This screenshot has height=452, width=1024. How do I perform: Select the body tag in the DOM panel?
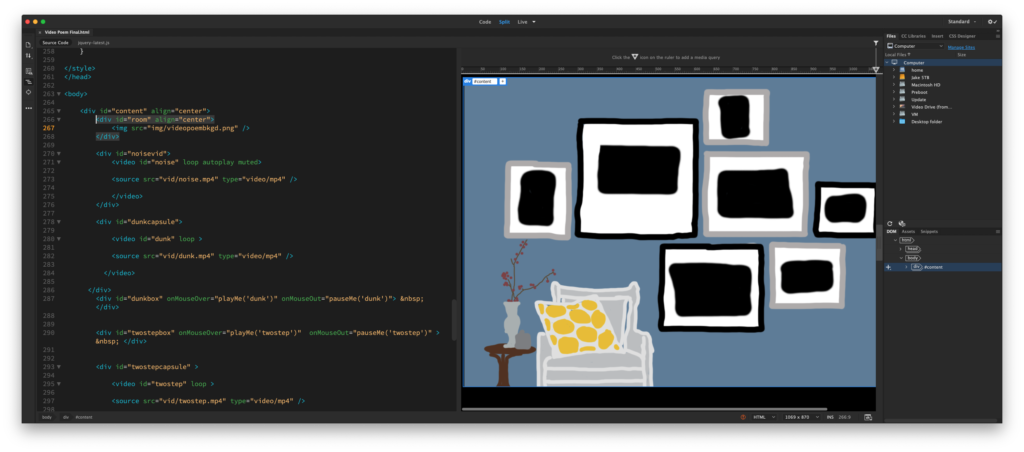click(912, 258)
